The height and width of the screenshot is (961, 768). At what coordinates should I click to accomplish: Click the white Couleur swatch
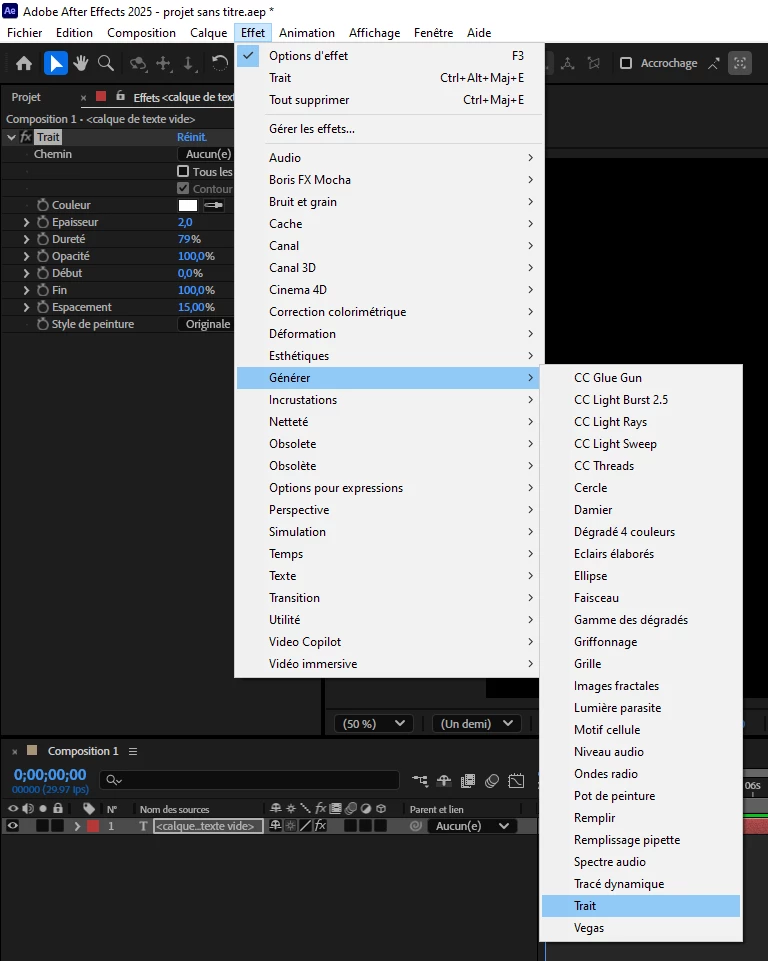188,205
